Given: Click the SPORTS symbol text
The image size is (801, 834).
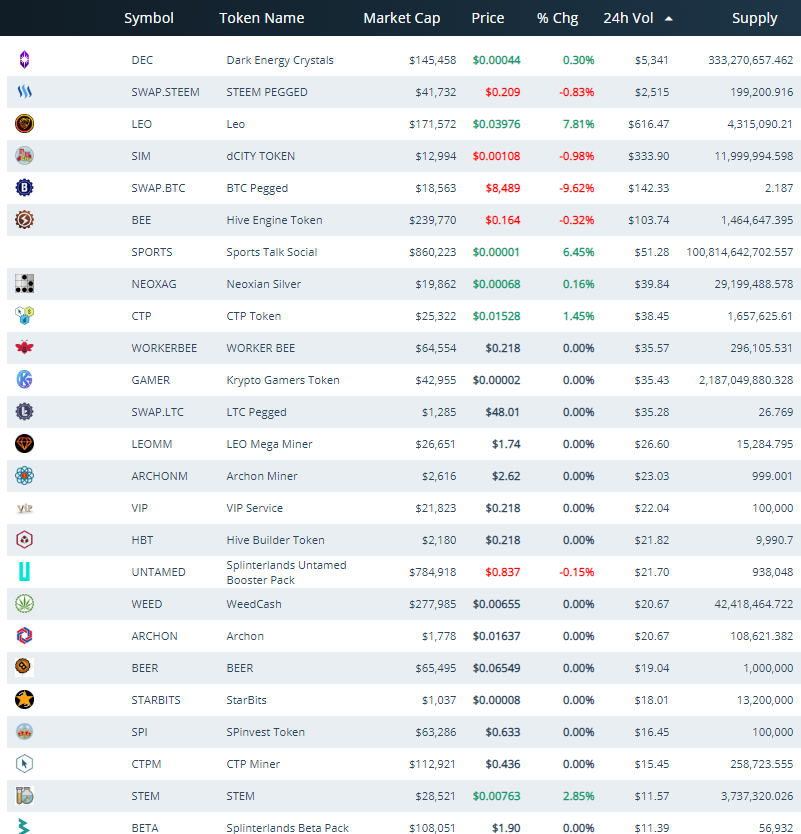Looking at the screenshot, I should click(152, 252).
